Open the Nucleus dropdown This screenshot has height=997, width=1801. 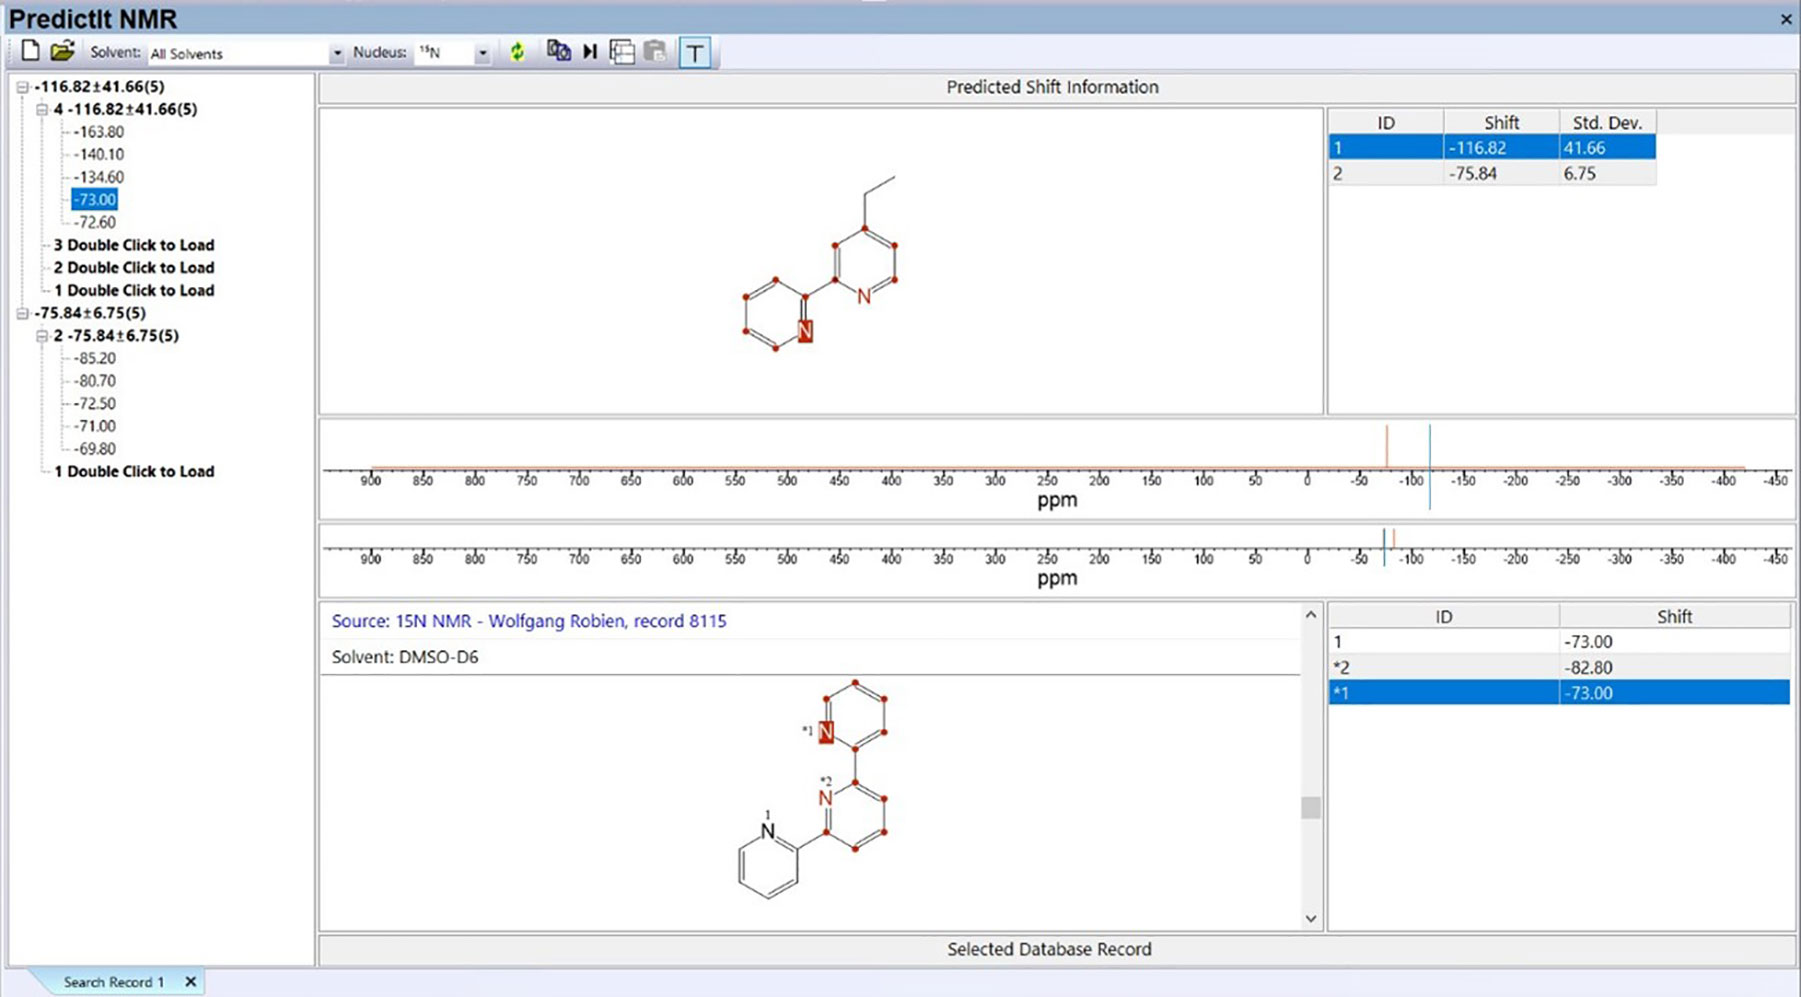click(482, 53)
